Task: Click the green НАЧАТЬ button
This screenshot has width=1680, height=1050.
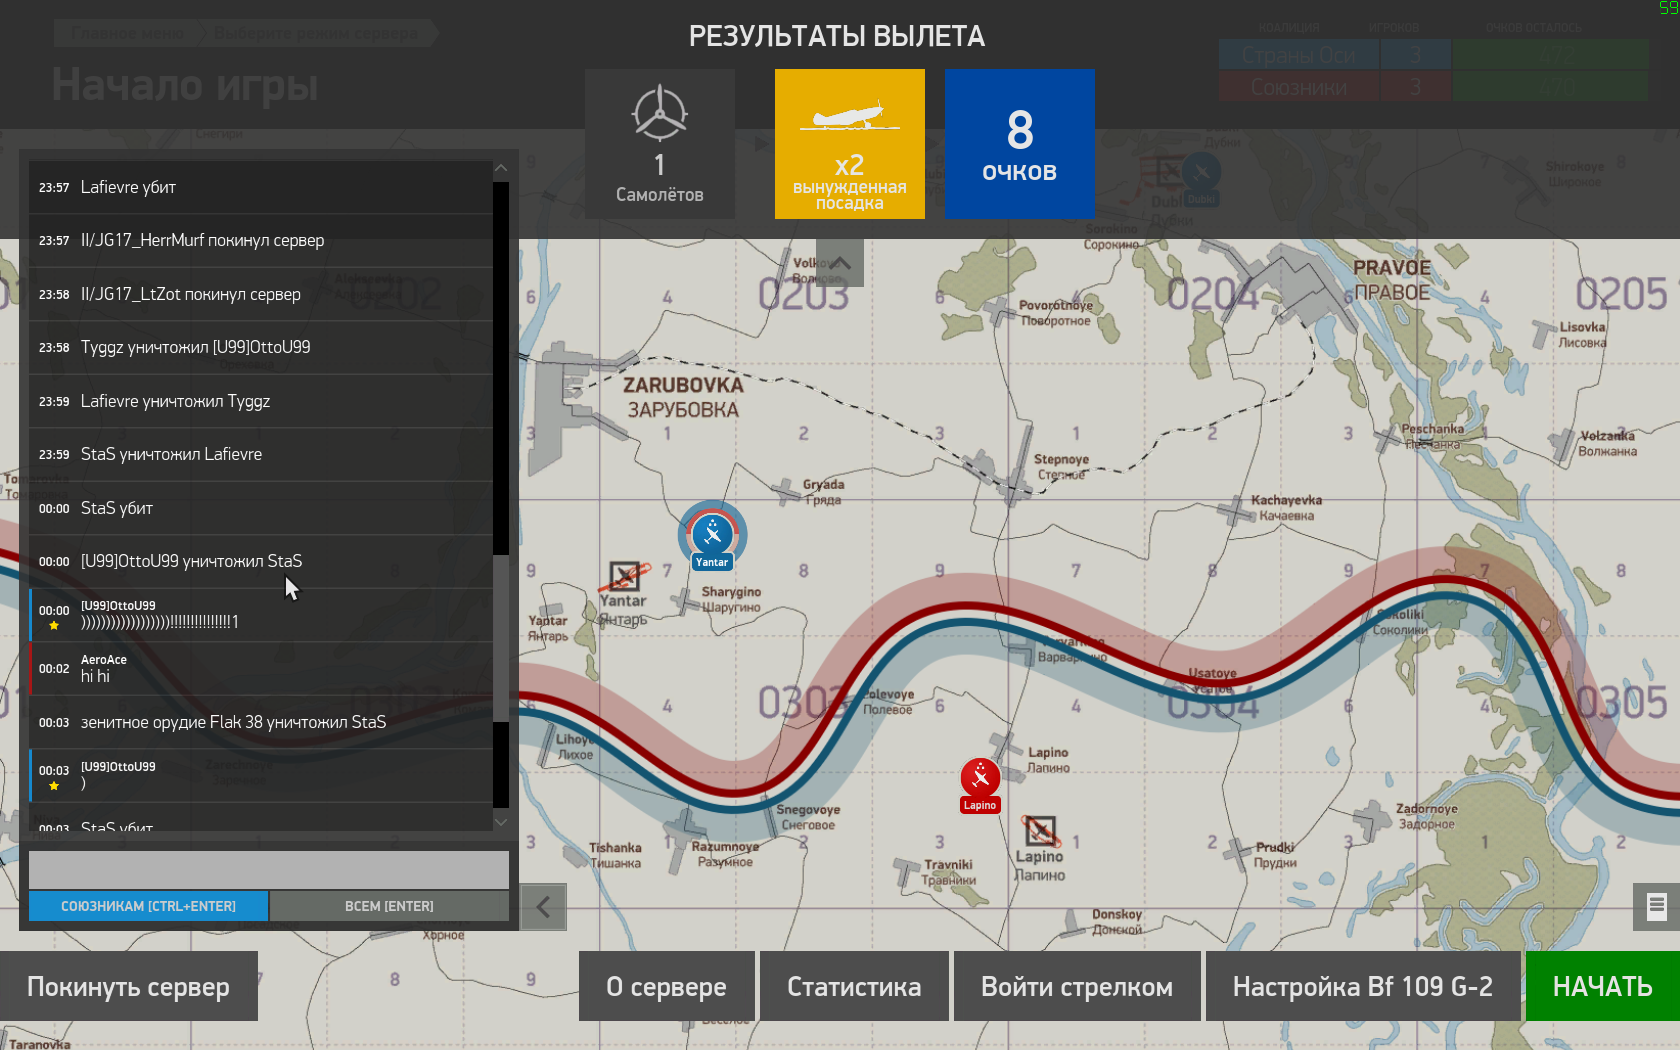Action: click(1602, 986)
